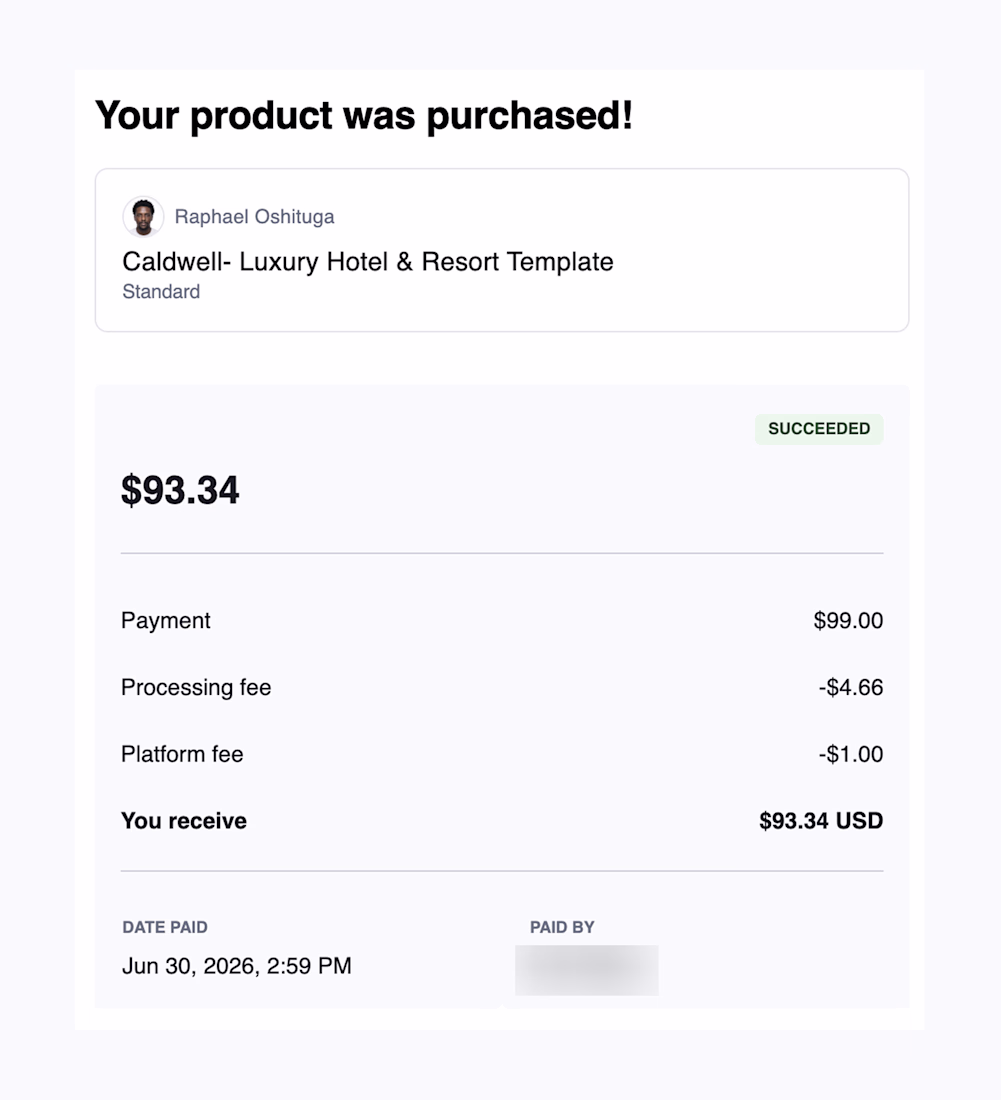Click the -$1.00 platform fee amount
The height and width of the screenshot is (1100, 1001).
pyautogui.click(x=850, y=754)
